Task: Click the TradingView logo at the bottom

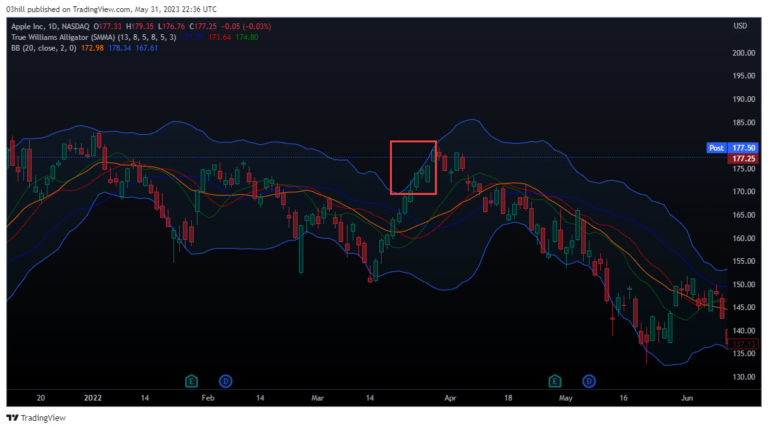Action: pyautogui.click(x=36, y=418)
